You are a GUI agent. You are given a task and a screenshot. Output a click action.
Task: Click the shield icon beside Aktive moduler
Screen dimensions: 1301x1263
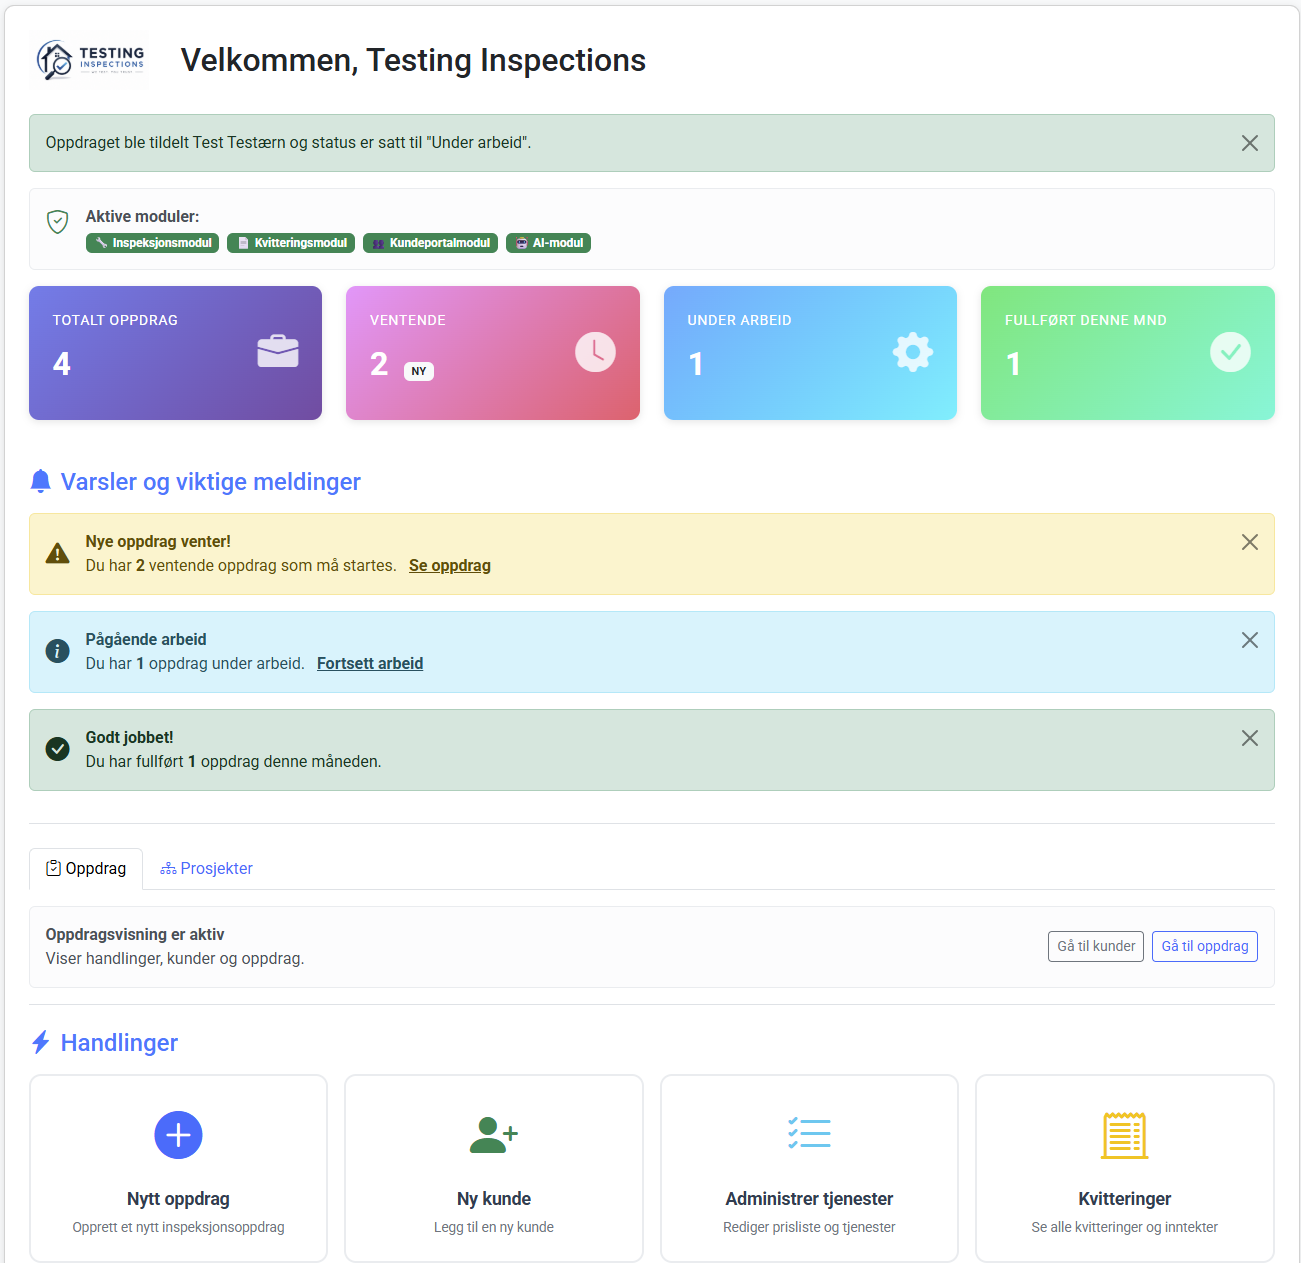(x=58, y=221)
